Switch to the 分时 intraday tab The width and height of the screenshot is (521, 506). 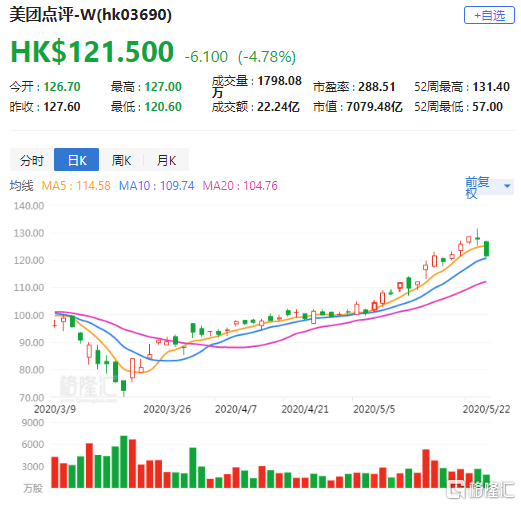pyautogui.click(x=32, y=160)
